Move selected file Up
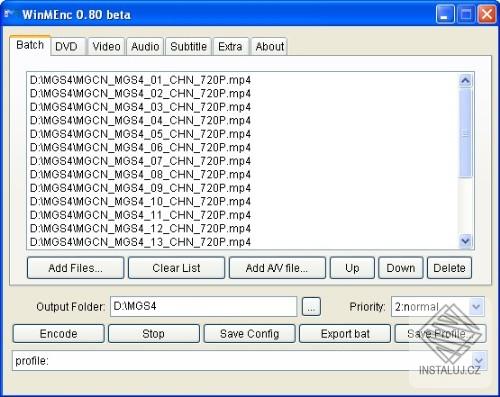Screen dimensions: 500x397 click(352, 268)
